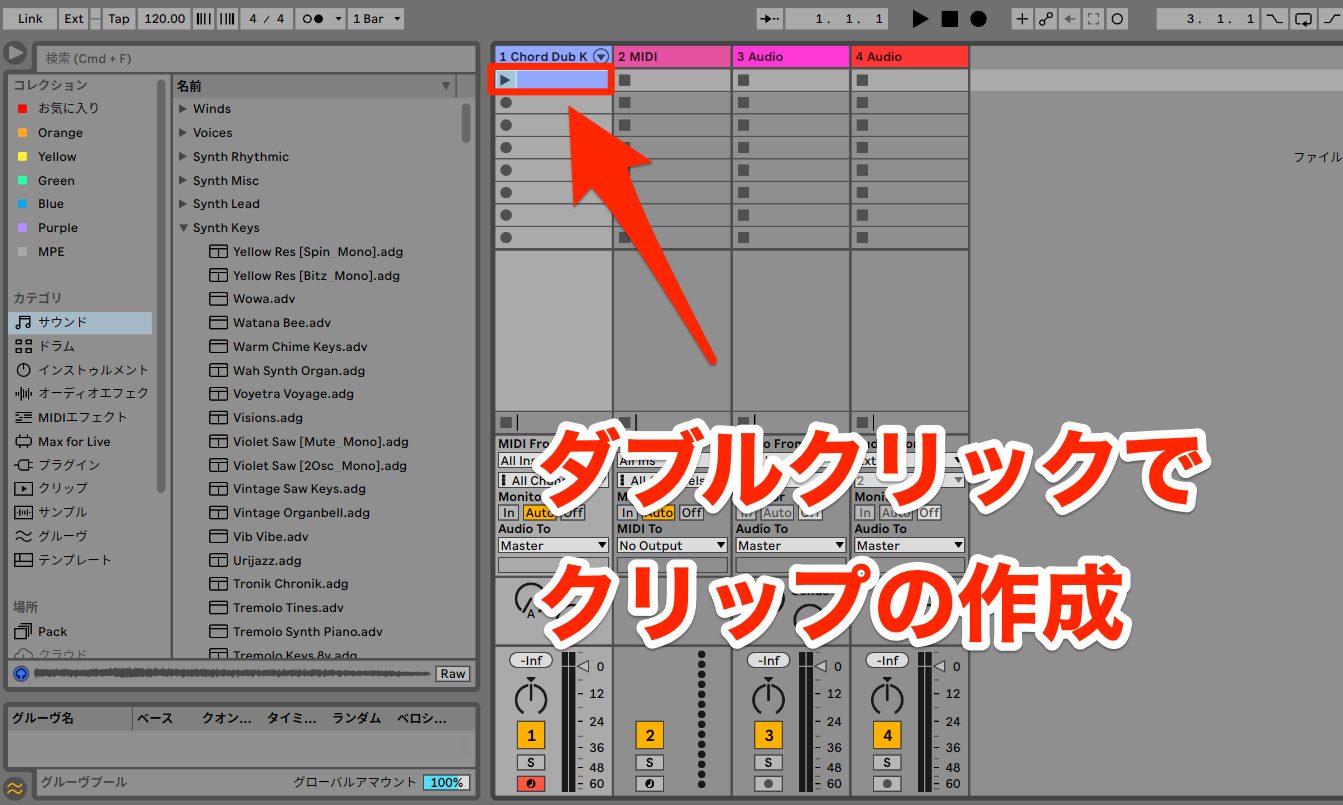Screen dimensions: 1343x805
Task: Arm track 3 Audio for recording
Action: point(768,783)
